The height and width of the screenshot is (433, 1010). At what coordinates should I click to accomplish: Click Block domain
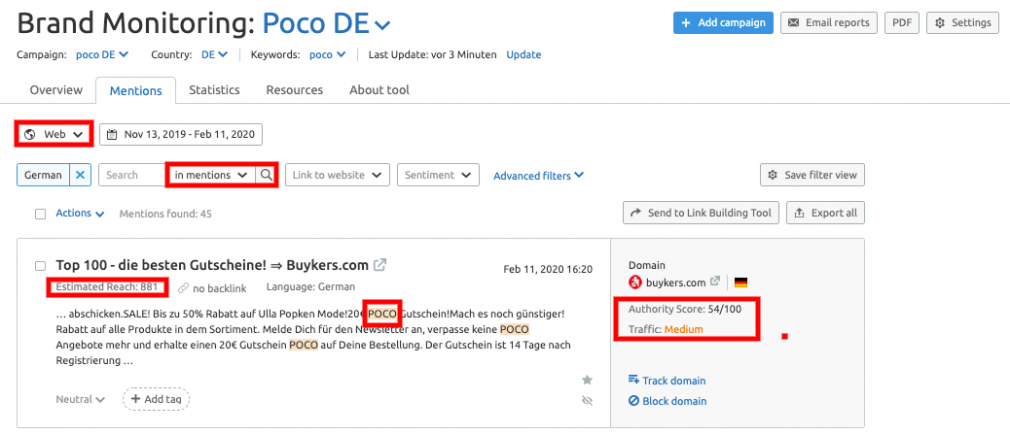(667, 401)
